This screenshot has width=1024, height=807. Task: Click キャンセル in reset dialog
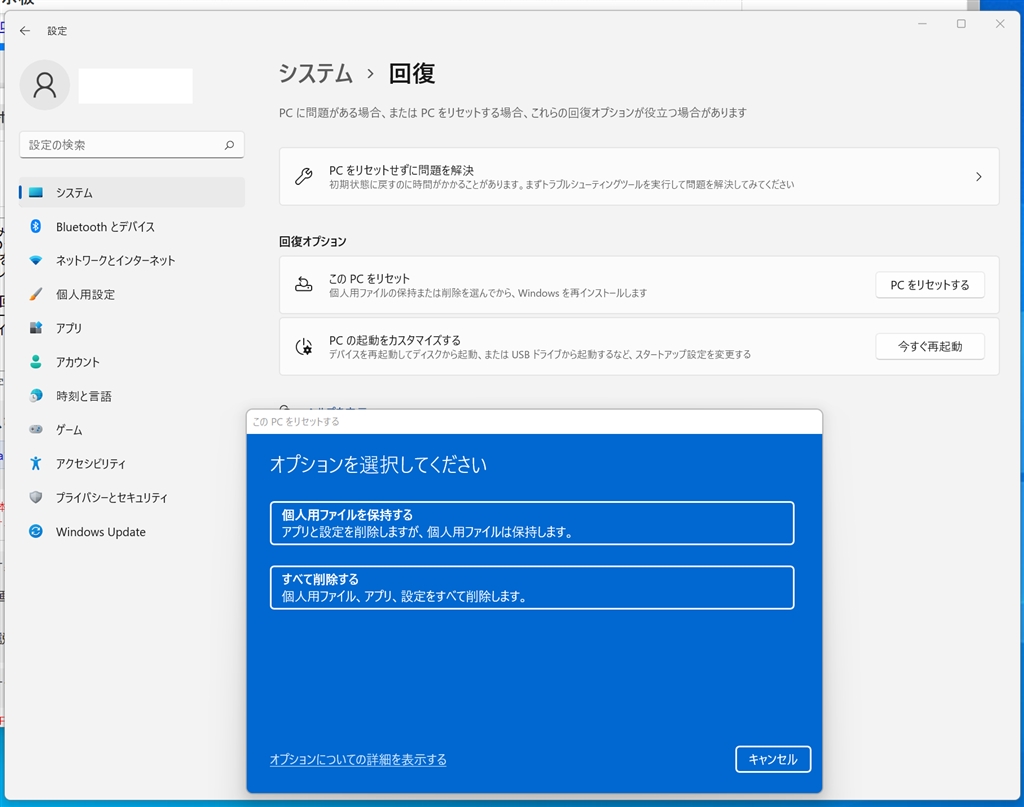click(773, 759)
